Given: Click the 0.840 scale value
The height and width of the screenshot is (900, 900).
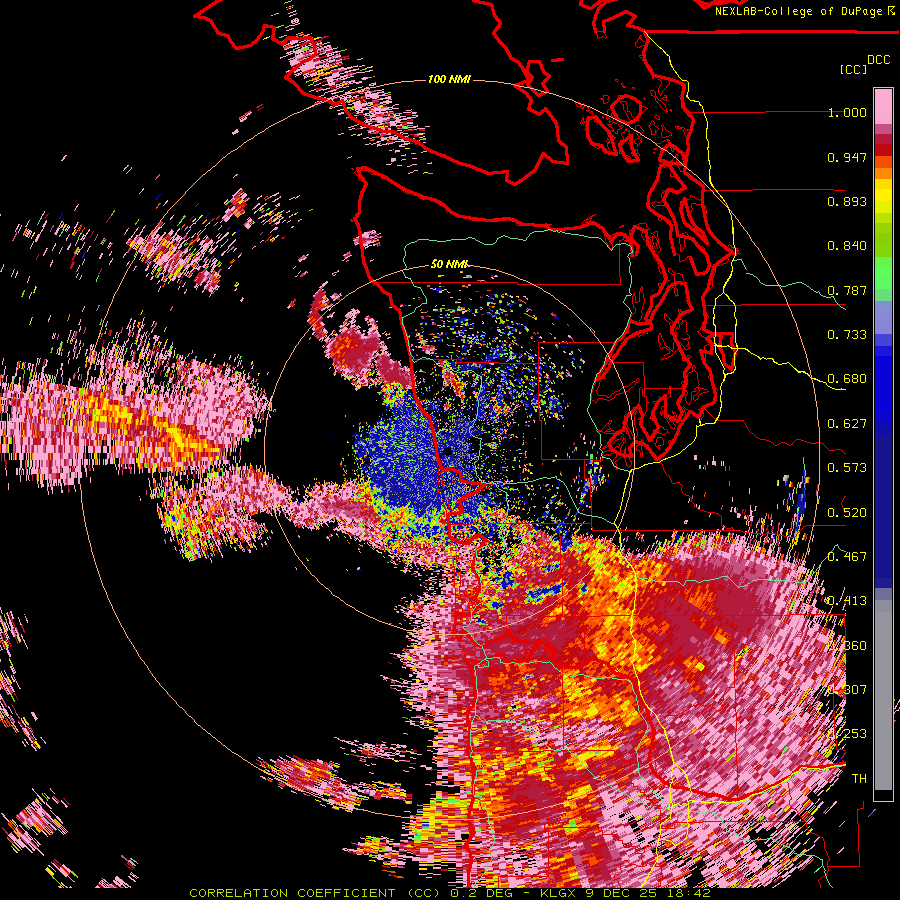Looking at the screenshot, I should [847, 246].
